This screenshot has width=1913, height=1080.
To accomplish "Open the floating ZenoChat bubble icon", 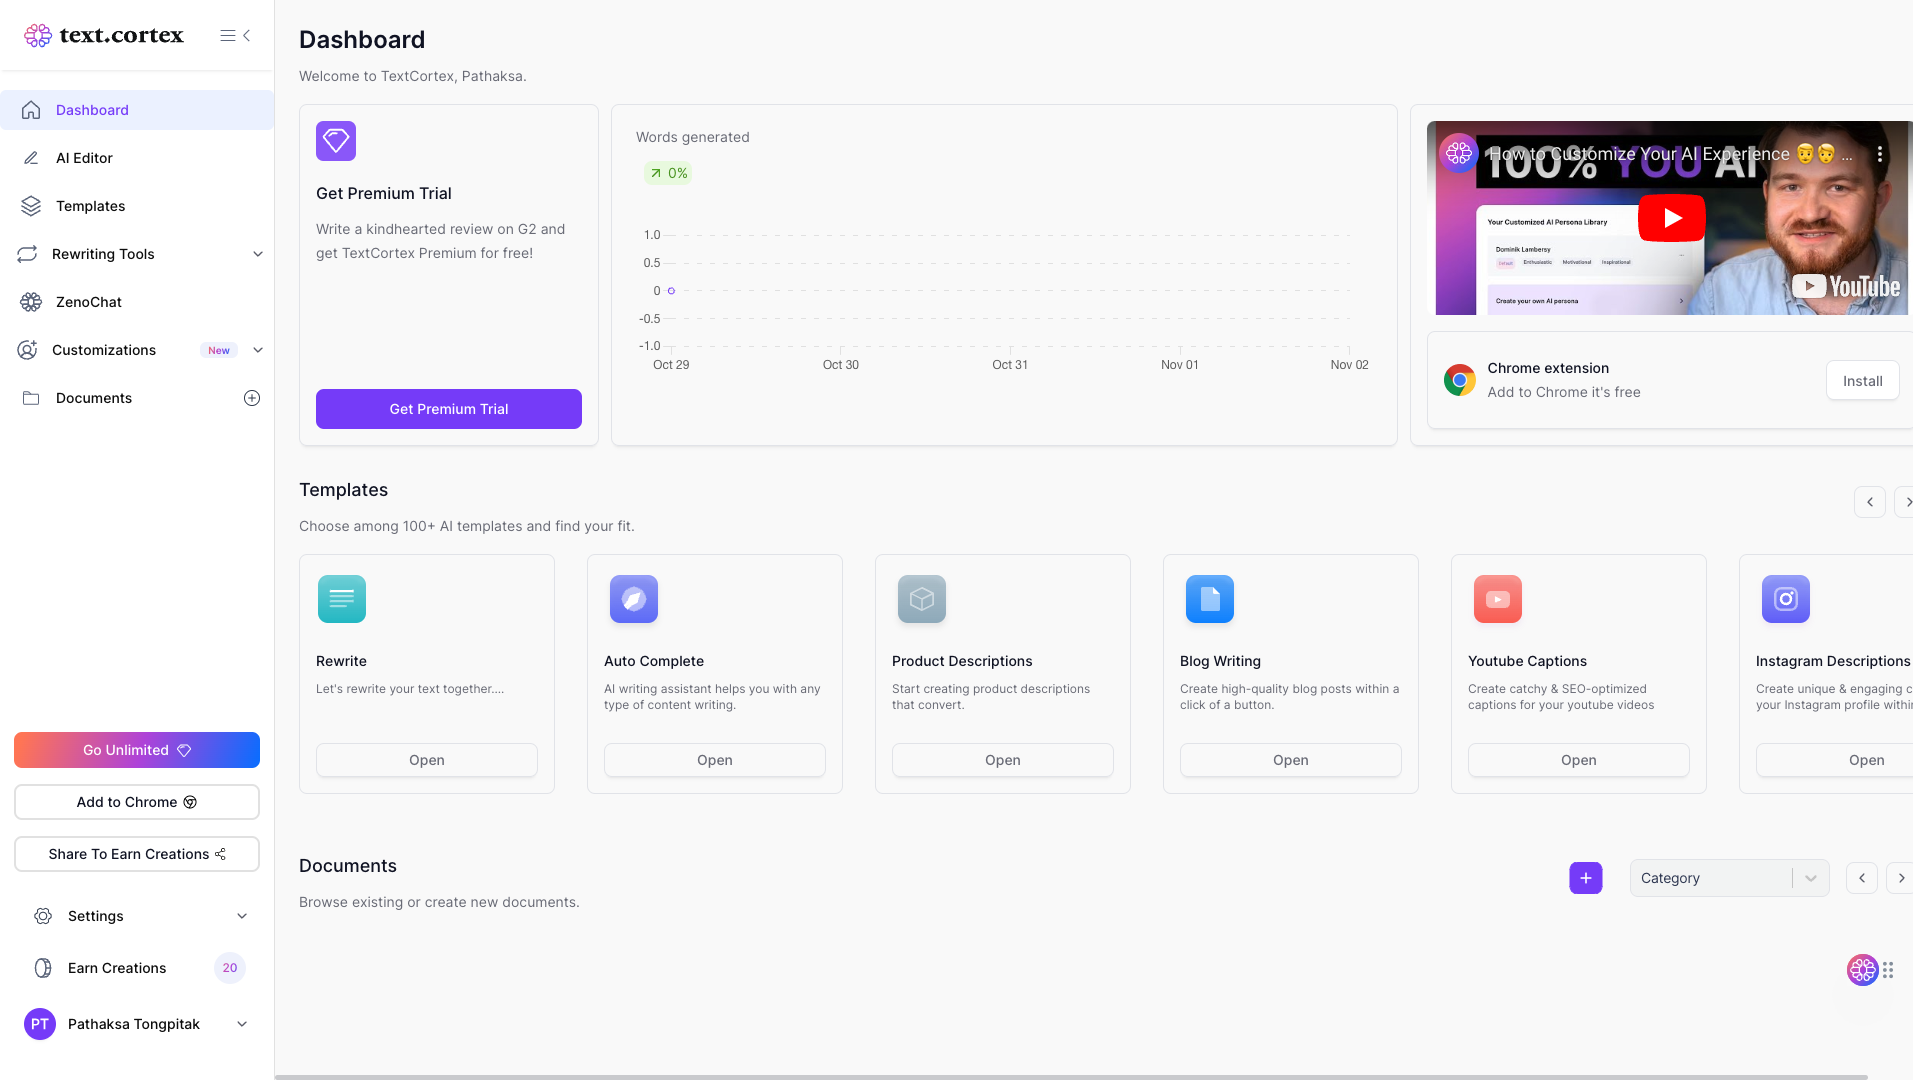I will coord(1862,970).
